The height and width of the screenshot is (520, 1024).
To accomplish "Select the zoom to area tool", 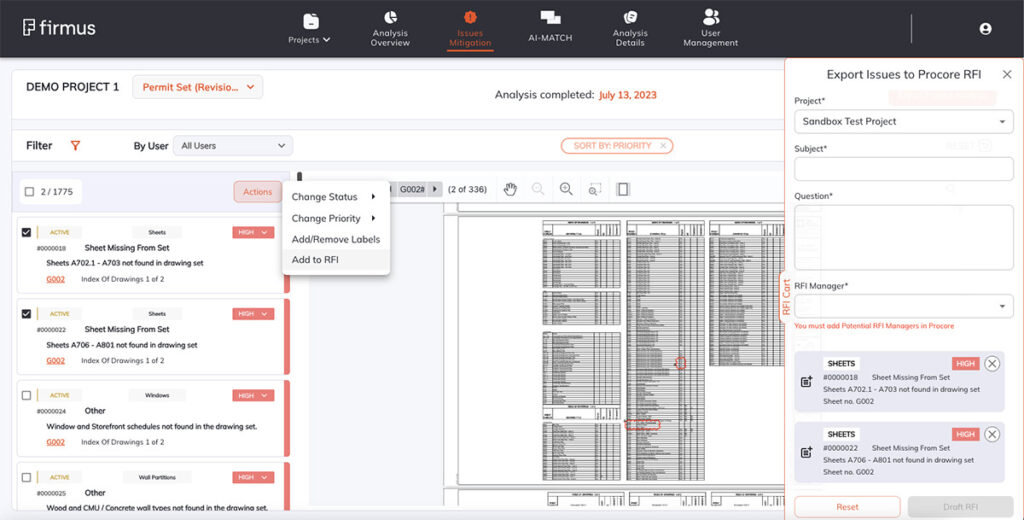I will (594, 189).
